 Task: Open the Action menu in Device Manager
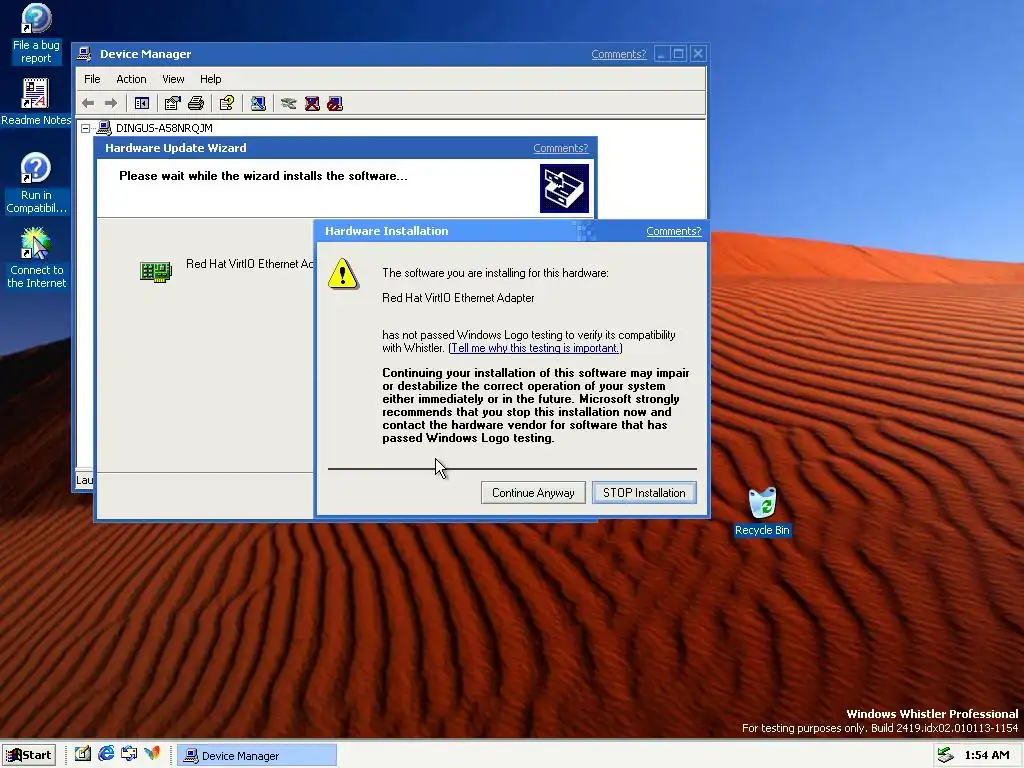(131, 79)
